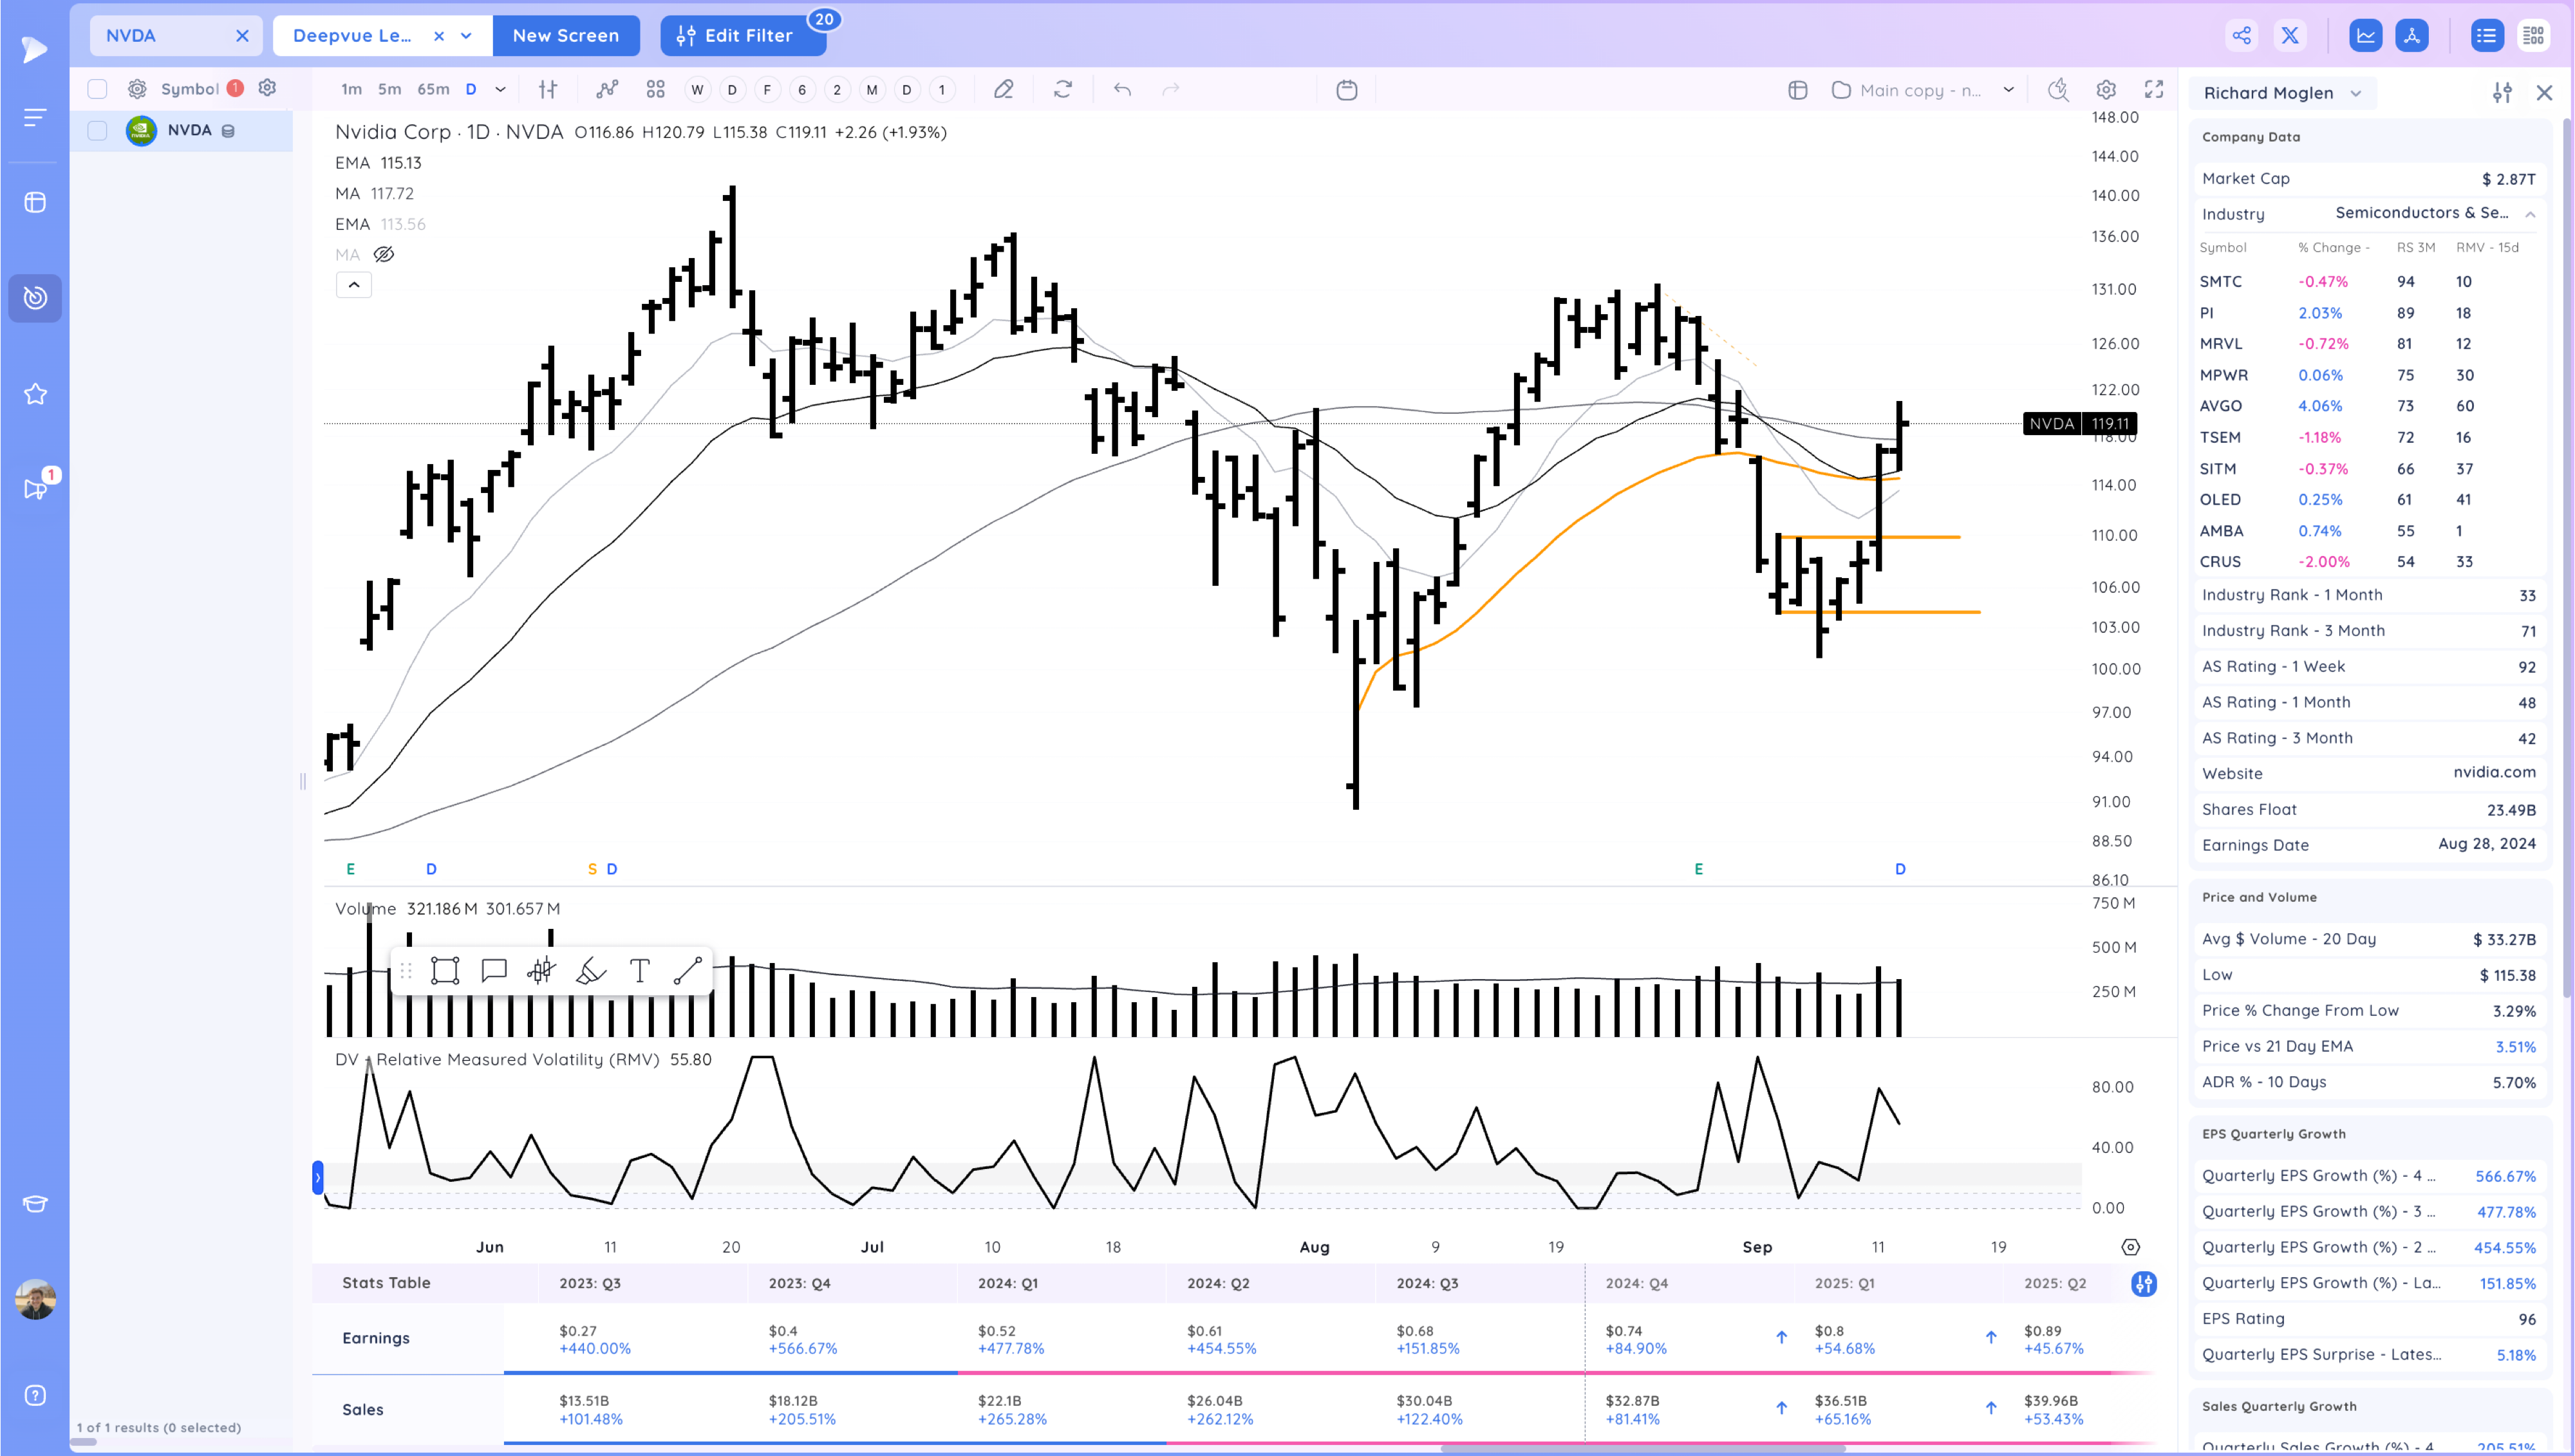
Task: Open the chart settings gear icon
Action: 2106,90
